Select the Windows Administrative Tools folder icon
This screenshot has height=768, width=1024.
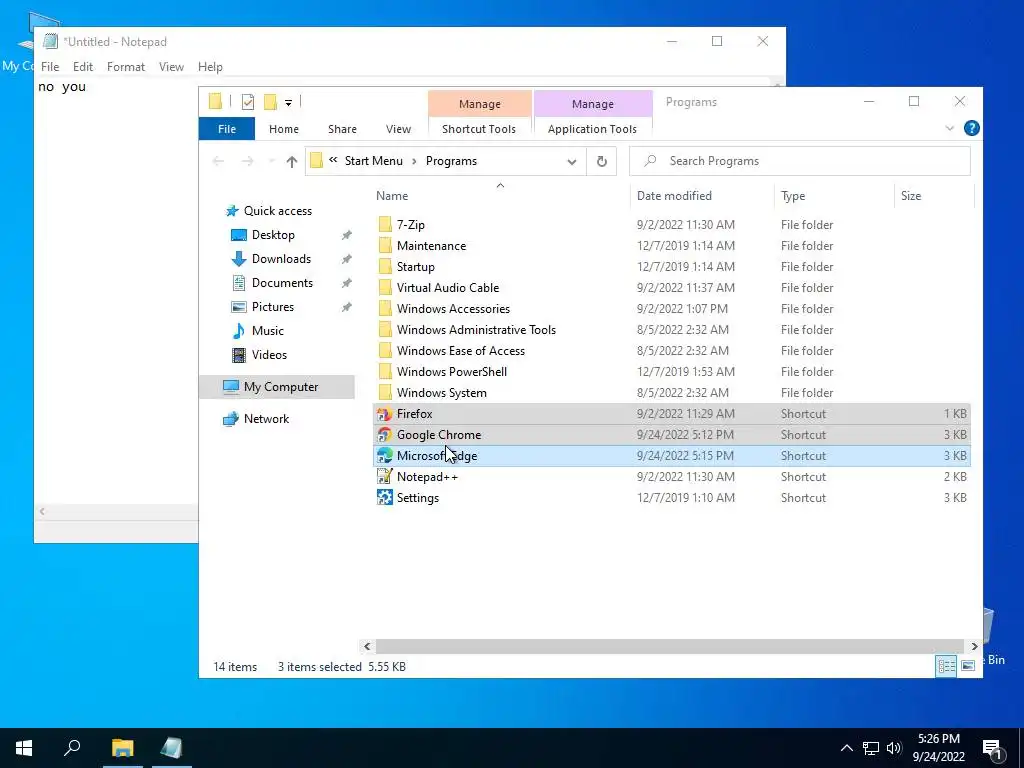pos(385,330)
